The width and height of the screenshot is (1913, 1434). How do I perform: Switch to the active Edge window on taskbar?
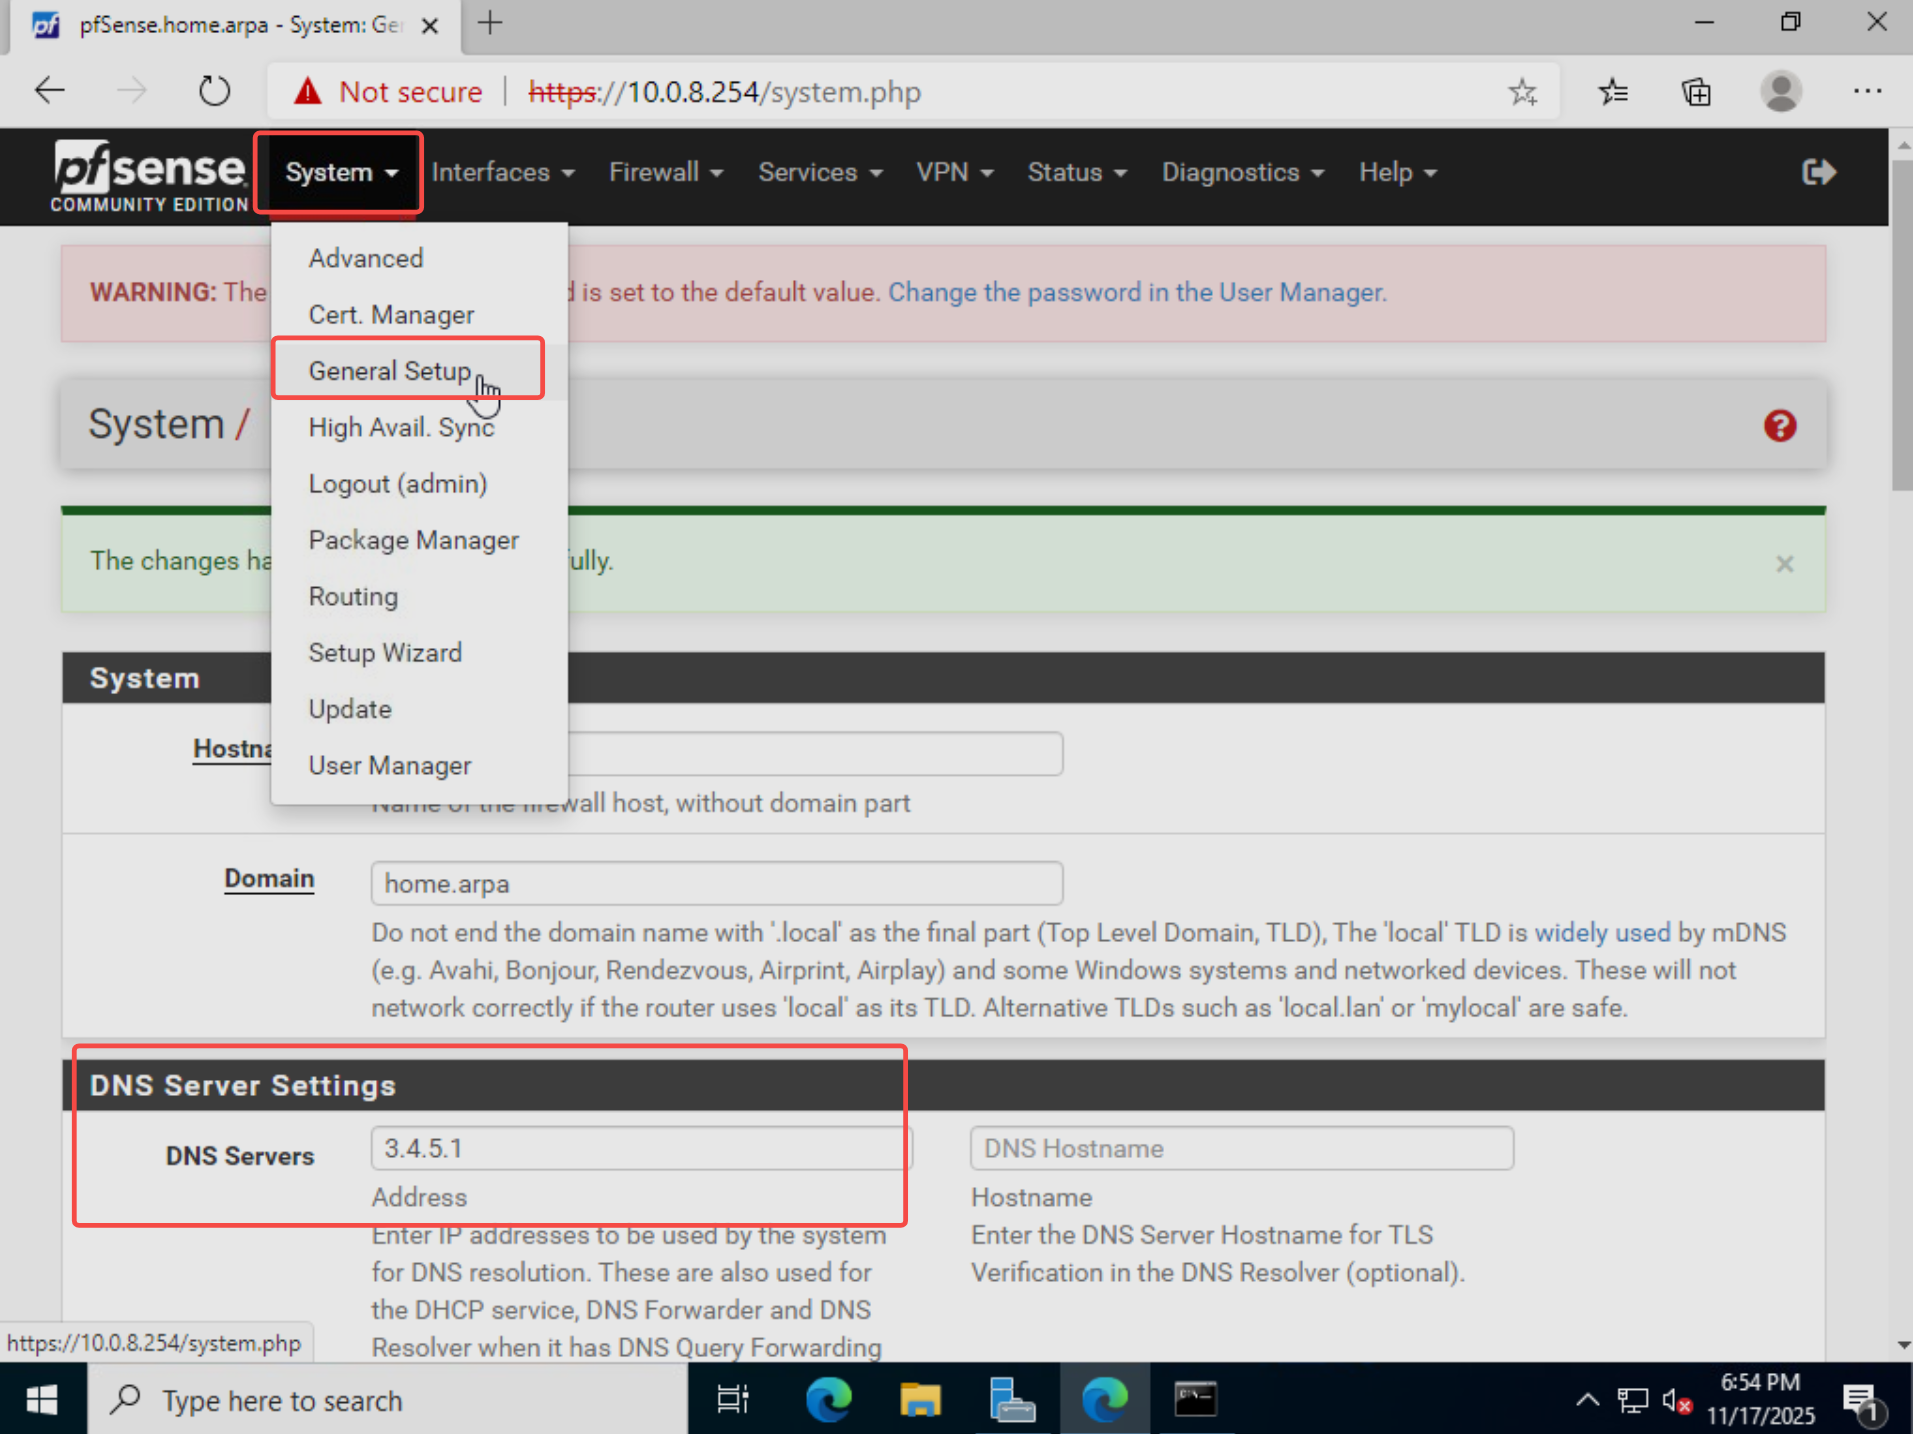click(x=1104, y=1400)
